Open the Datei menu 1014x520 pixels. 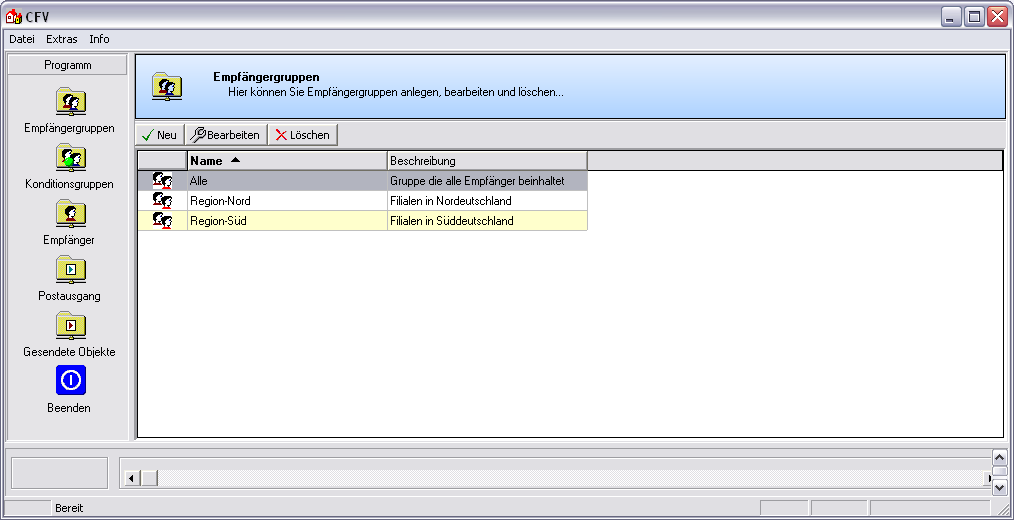tap(22, 39)
